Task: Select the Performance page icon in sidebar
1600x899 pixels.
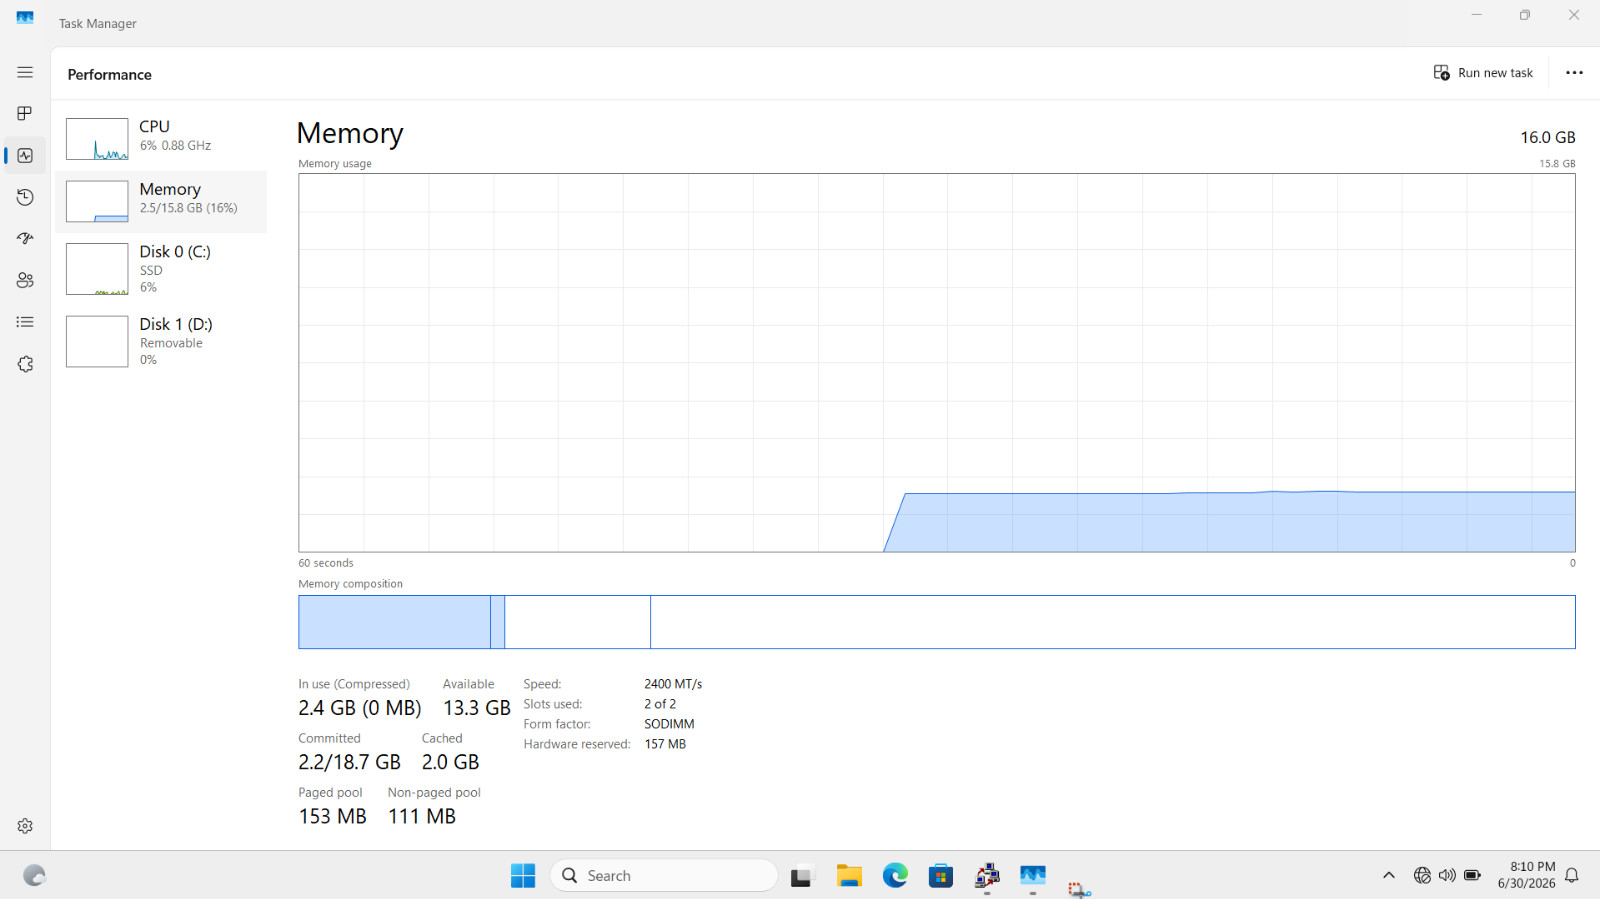Action: (x=25, y=155)
